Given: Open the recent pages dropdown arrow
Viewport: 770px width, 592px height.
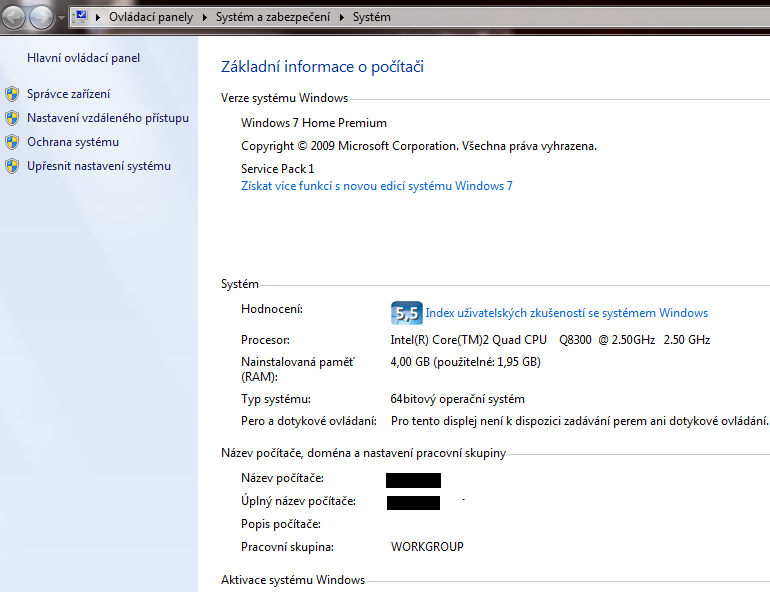Looking at the screenshot, I should coord(61,18).
